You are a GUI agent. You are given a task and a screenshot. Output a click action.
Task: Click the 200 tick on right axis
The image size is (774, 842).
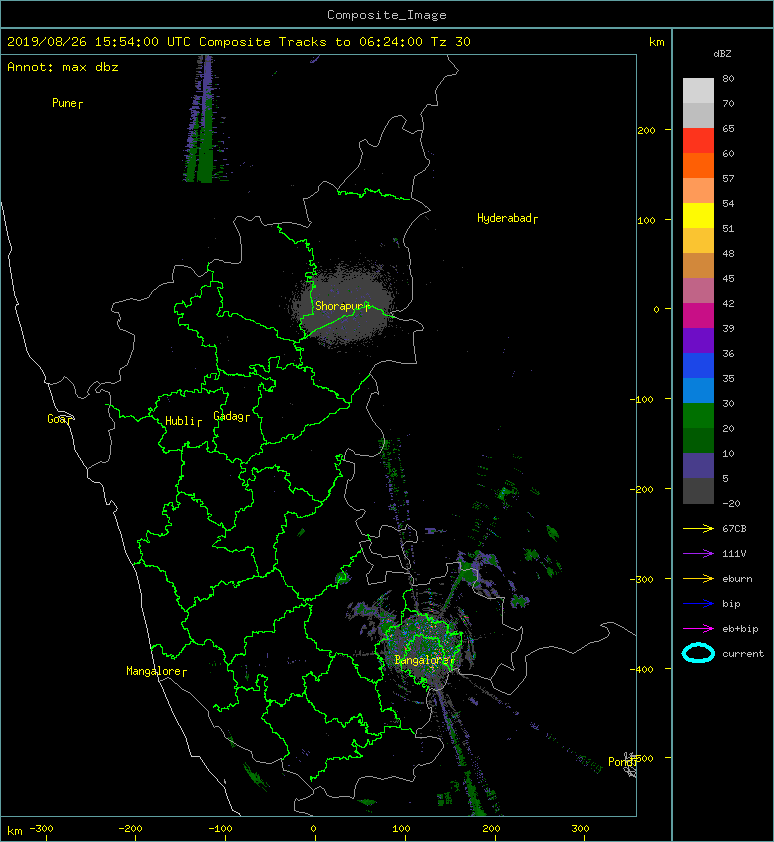(646, 130)
